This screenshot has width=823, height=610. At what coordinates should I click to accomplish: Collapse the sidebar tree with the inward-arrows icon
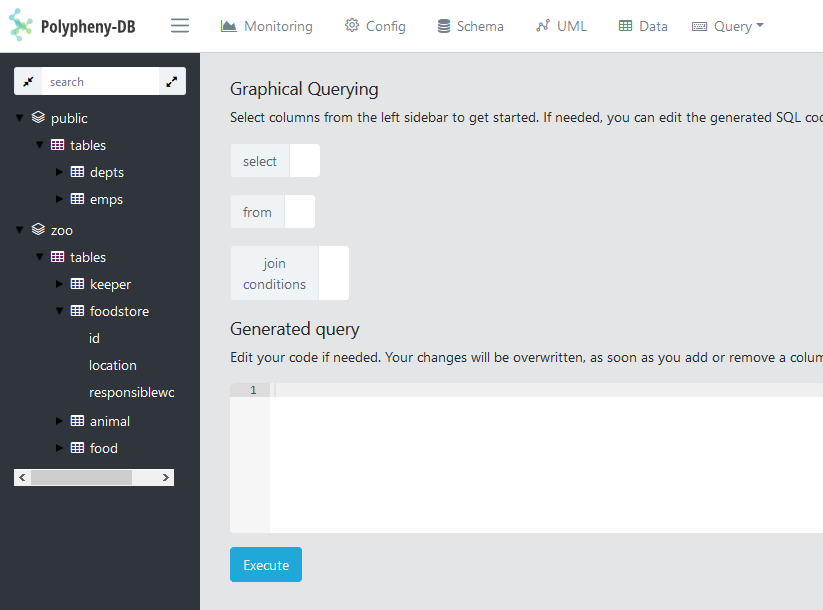click(x=28, y=81)
